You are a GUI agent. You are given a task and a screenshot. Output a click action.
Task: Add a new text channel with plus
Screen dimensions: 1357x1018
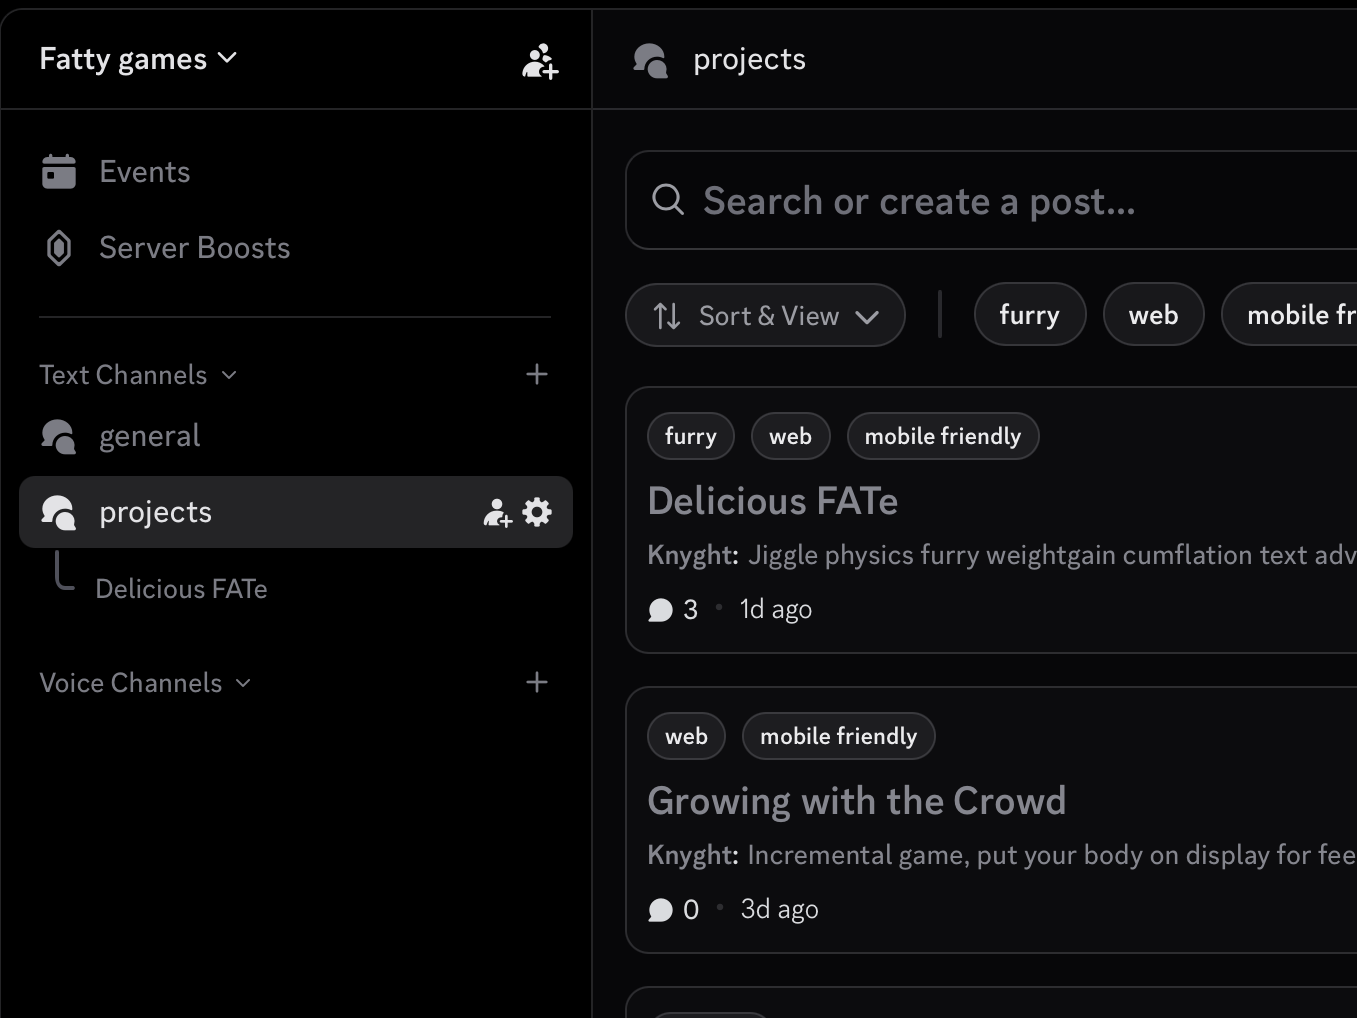[x=537, y=374]
